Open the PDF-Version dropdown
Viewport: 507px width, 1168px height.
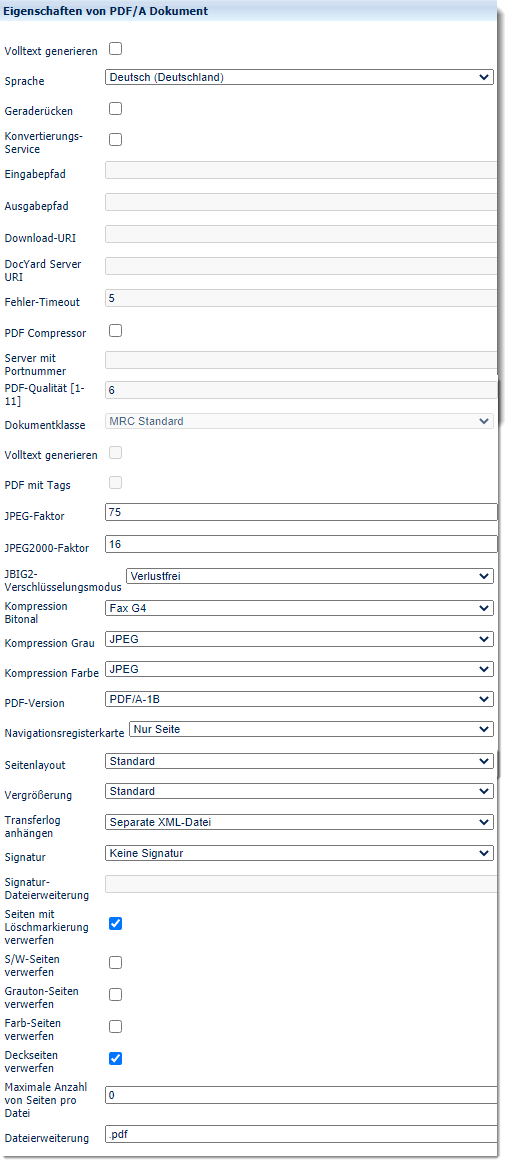299,699
